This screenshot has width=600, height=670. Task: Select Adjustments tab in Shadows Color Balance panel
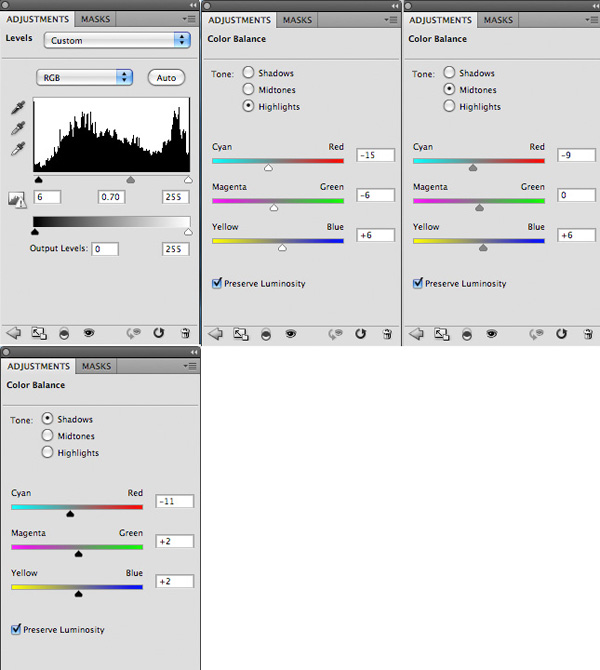(38, 366)
